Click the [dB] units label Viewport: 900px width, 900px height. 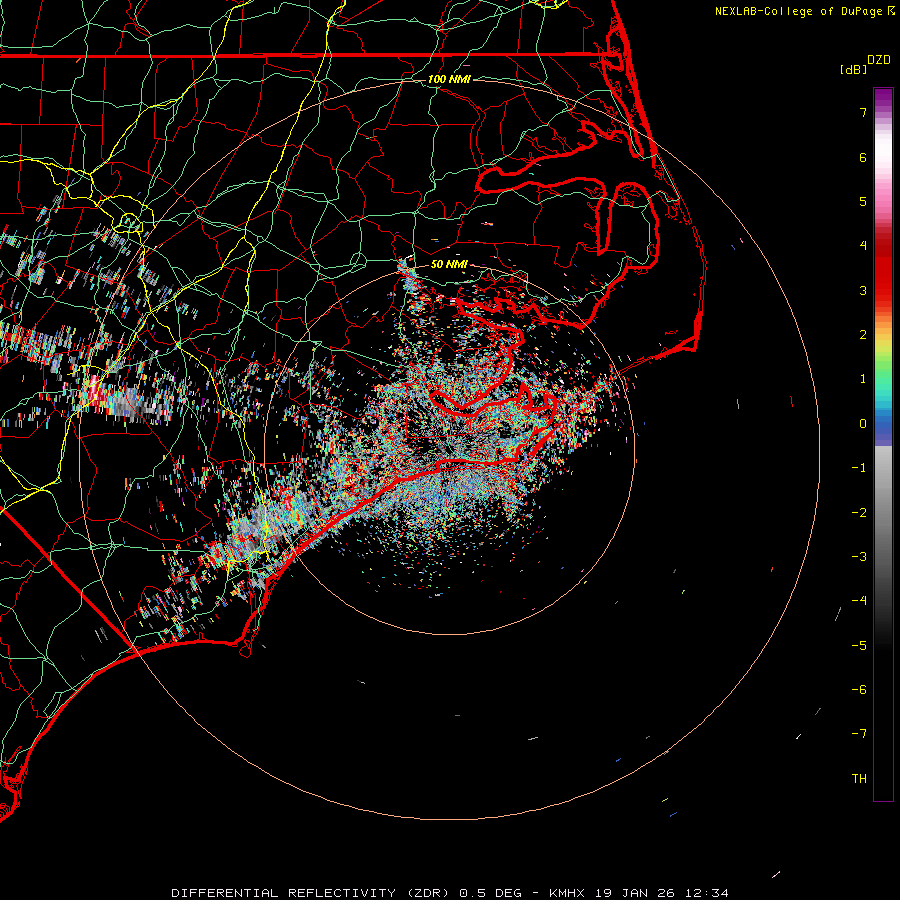coord(852,70)
